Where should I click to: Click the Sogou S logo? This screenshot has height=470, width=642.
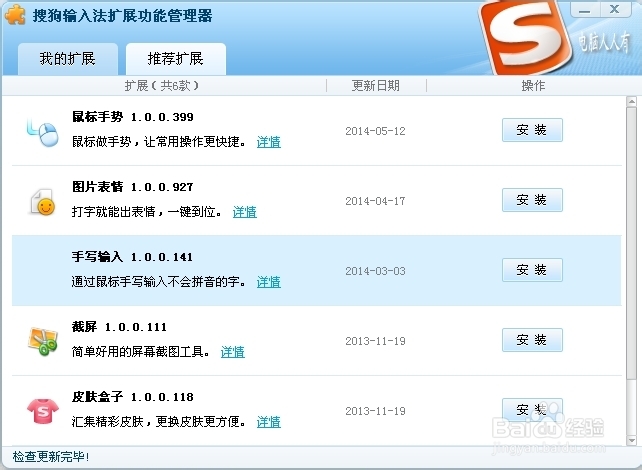(525, 38)
